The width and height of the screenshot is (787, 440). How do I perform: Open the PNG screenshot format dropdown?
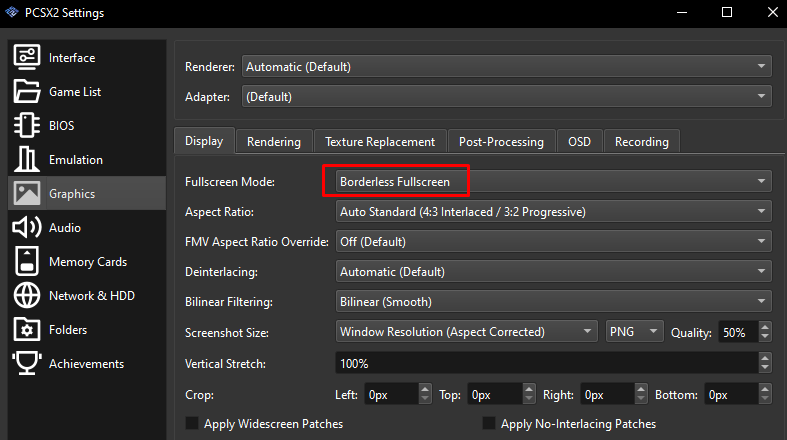tap(635, 332)
